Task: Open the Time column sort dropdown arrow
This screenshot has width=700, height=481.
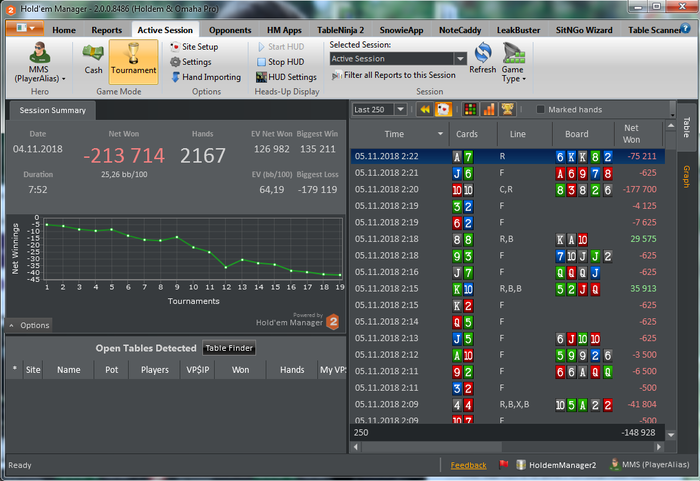Action: (441, 134)
